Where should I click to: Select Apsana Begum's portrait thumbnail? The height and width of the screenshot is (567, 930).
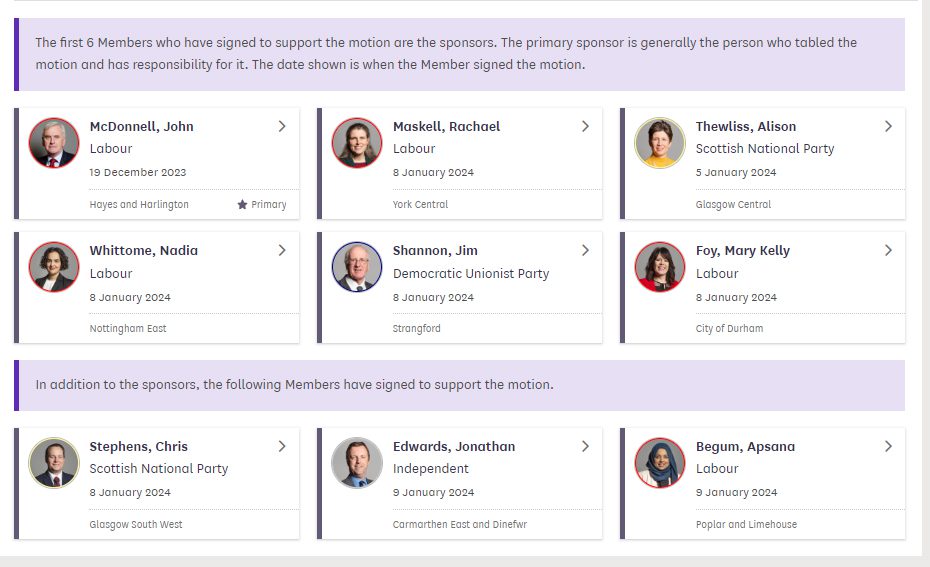[660, 463]
